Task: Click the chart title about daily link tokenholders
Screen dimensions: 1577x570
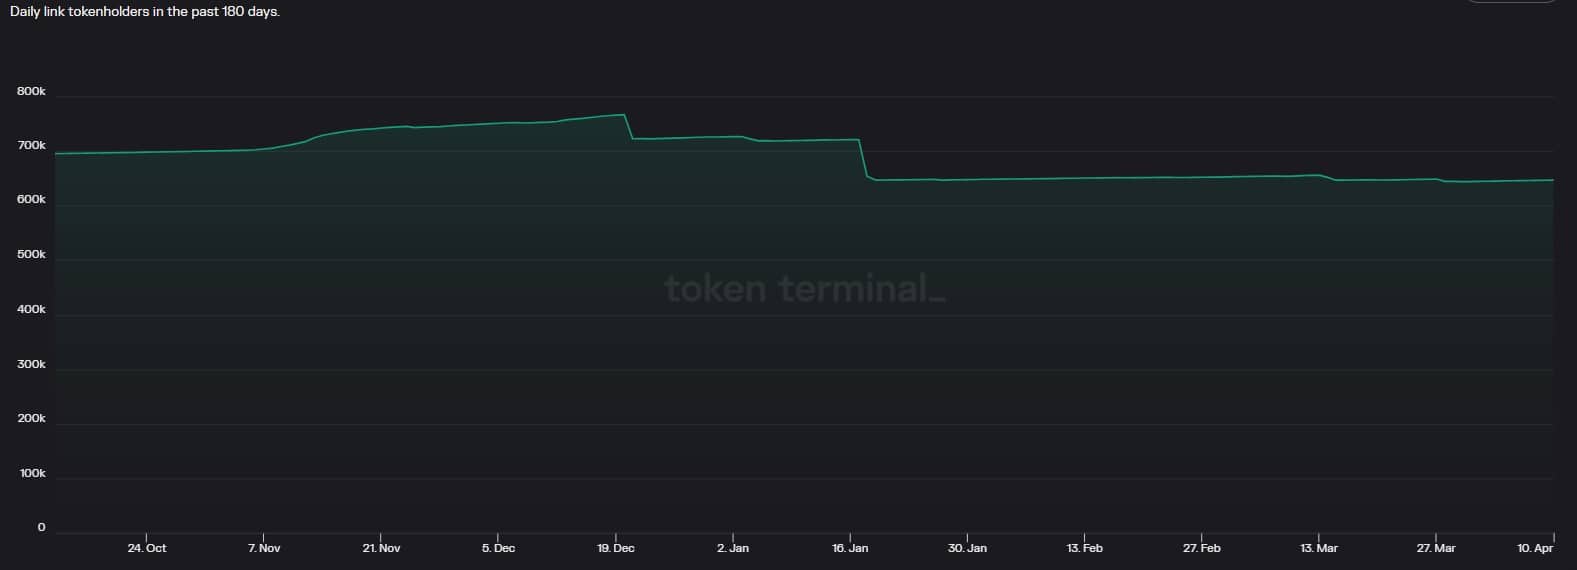Action: tap(145, 12)
